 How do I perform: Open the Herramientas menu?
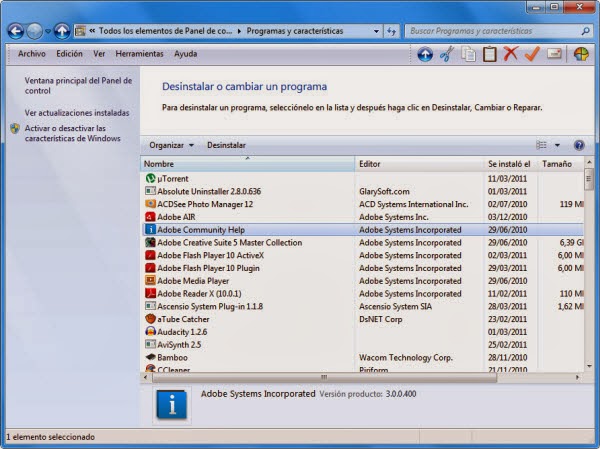pos(139,54)
